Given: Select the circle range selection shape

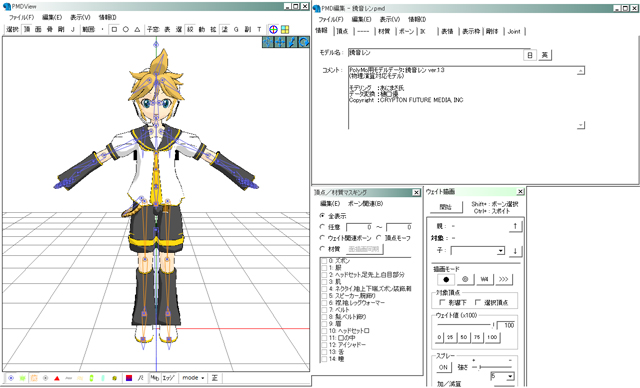Looking at the screenshot, I should 126,29.
